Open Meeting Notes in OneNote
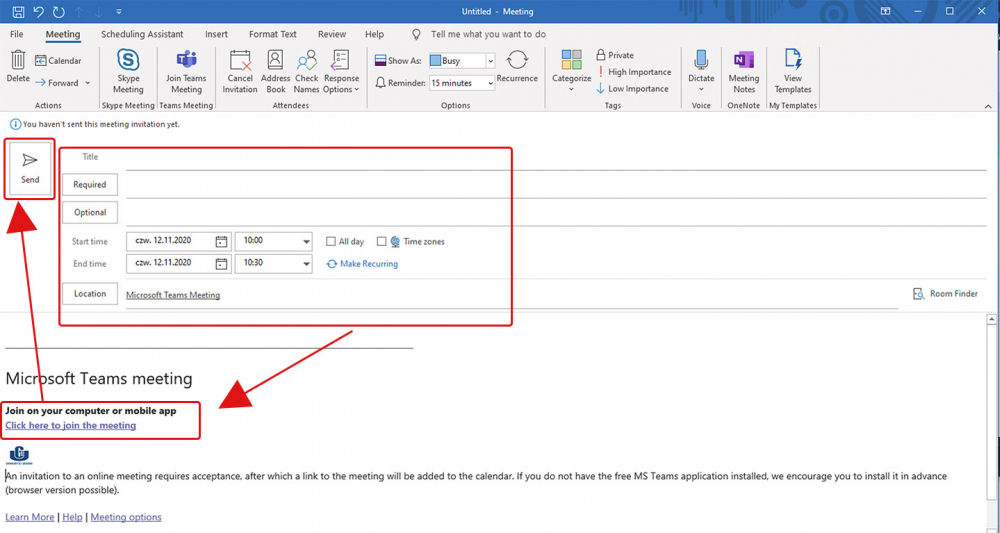Image resolution: width=1000 pixels, height=533 pixels. tap(744, 72)
